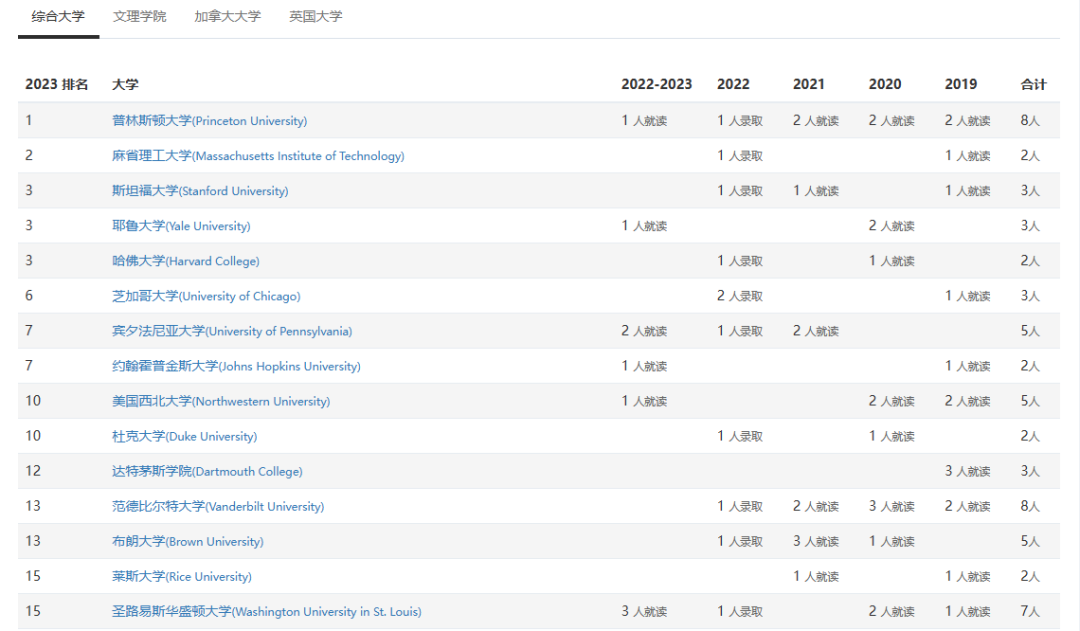Image resolution: width=1080 pixels, height=631 pixels.
Task: Click Duke's 1 人录取 cell under 2022
Action: (x=740, y=436)
